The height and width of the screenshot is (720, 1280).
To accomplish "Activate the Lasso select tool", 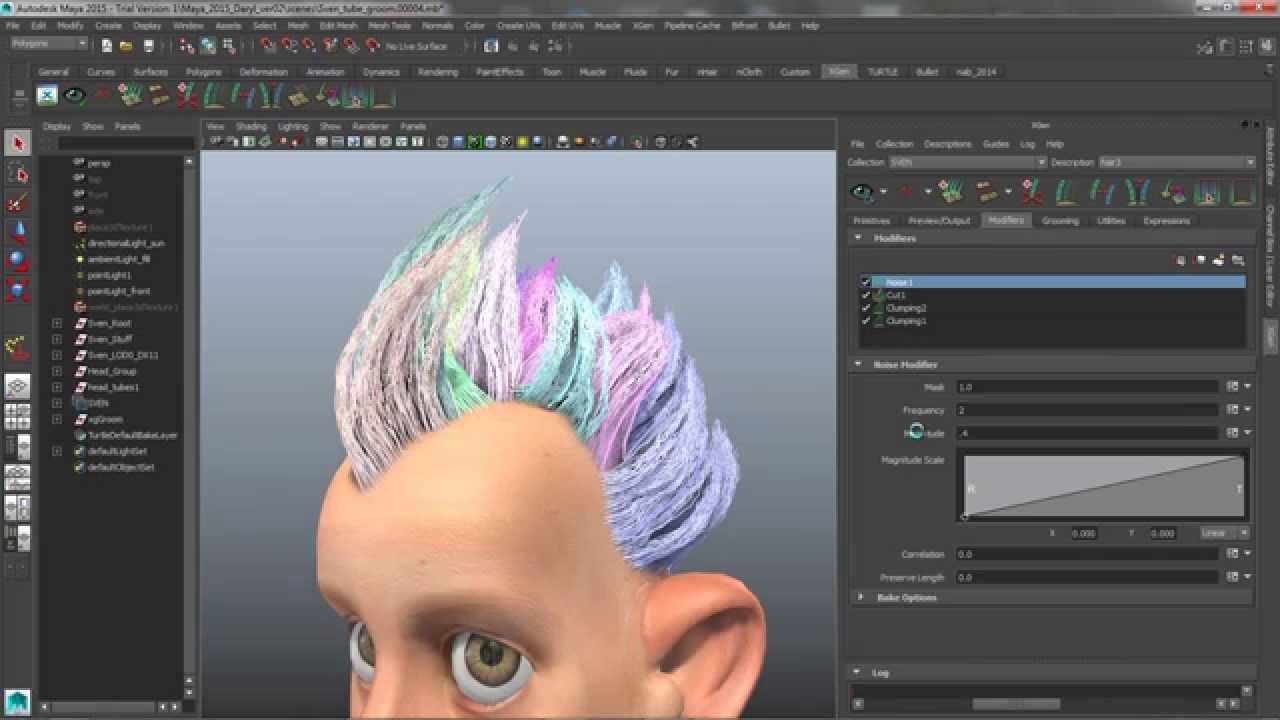I will (x=17, y=174).
